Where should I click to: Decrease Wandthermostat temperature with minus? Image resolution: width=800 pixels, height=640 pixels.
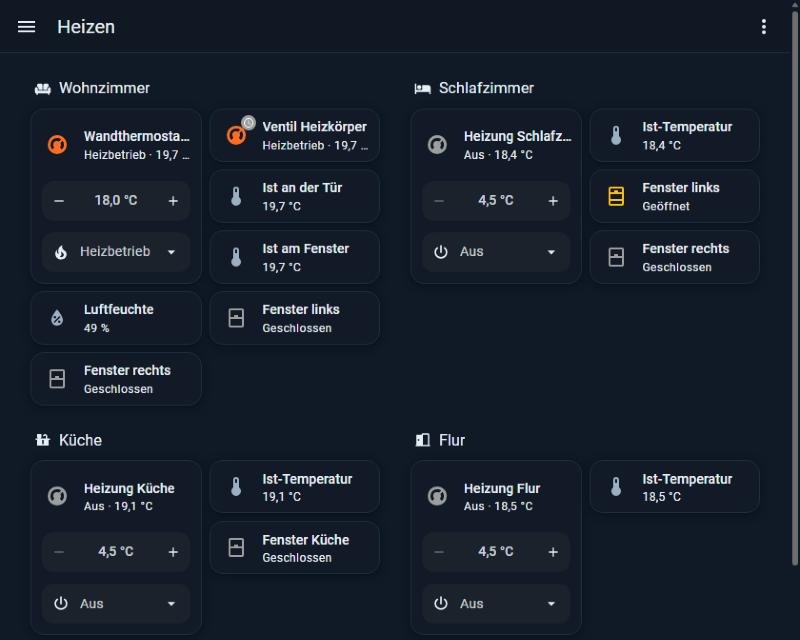coord(59,201)
